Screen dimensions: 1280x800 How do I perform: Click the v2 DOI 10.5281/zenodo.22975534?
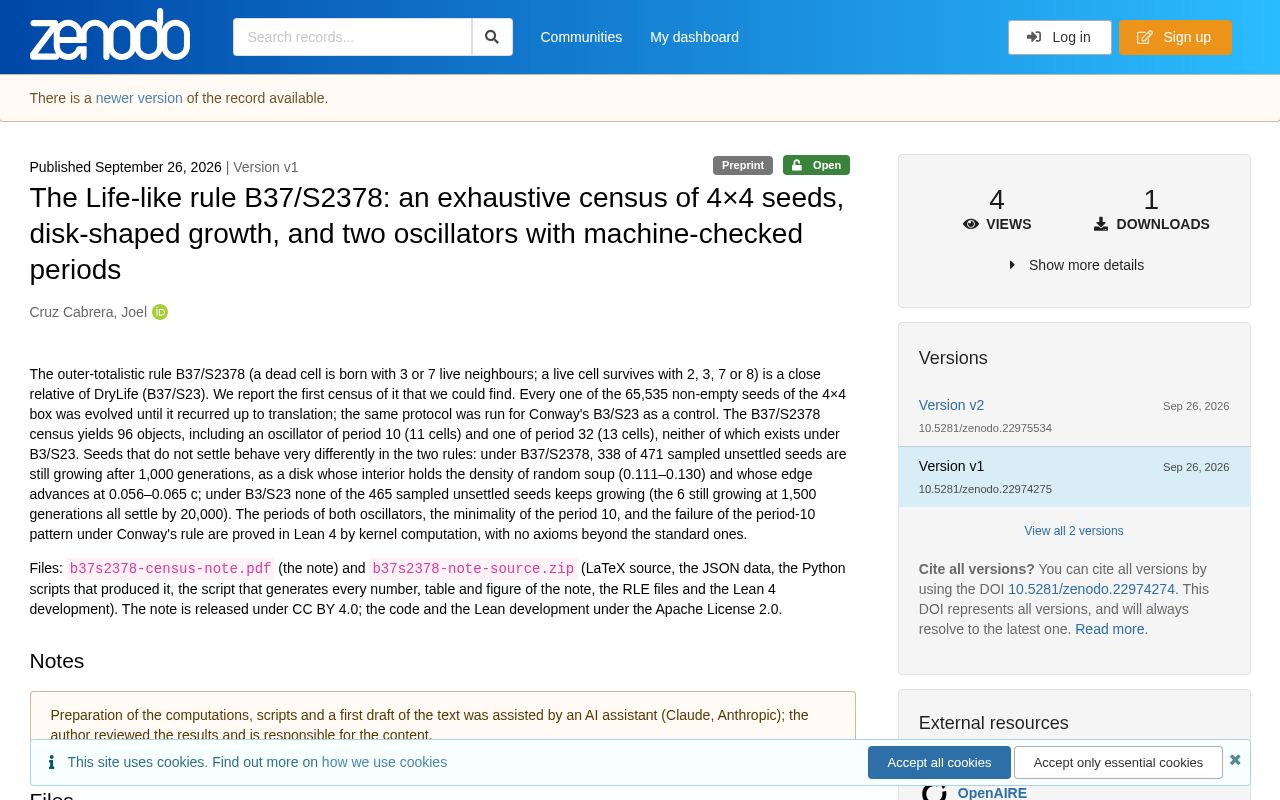pyautogui.click(x=985, y=428)
